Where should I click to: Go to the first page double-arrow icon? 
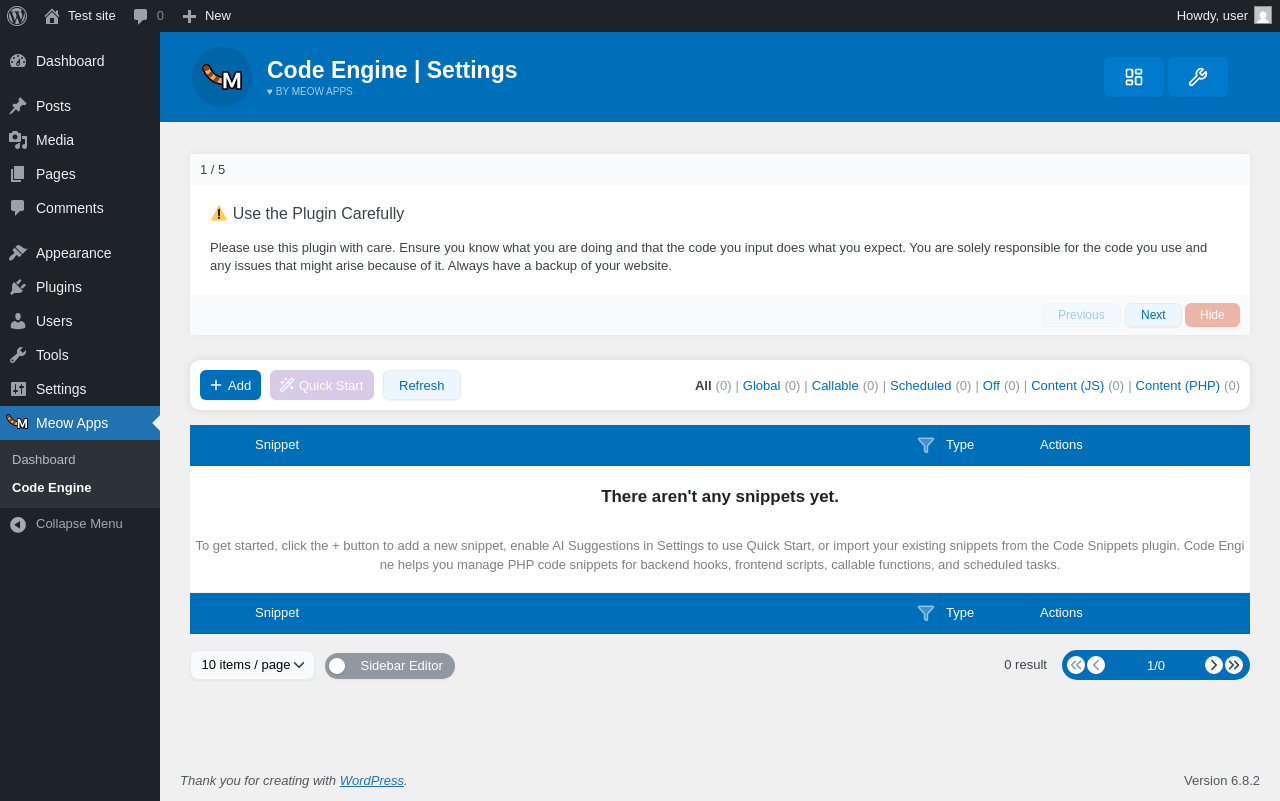(1076, 665)
